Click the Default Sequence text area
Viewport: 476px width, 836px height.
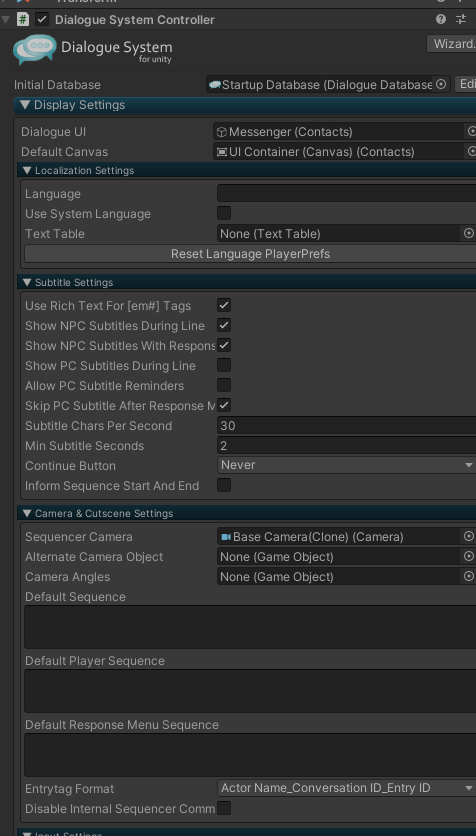pyautogui.click(x=250, y=627)
